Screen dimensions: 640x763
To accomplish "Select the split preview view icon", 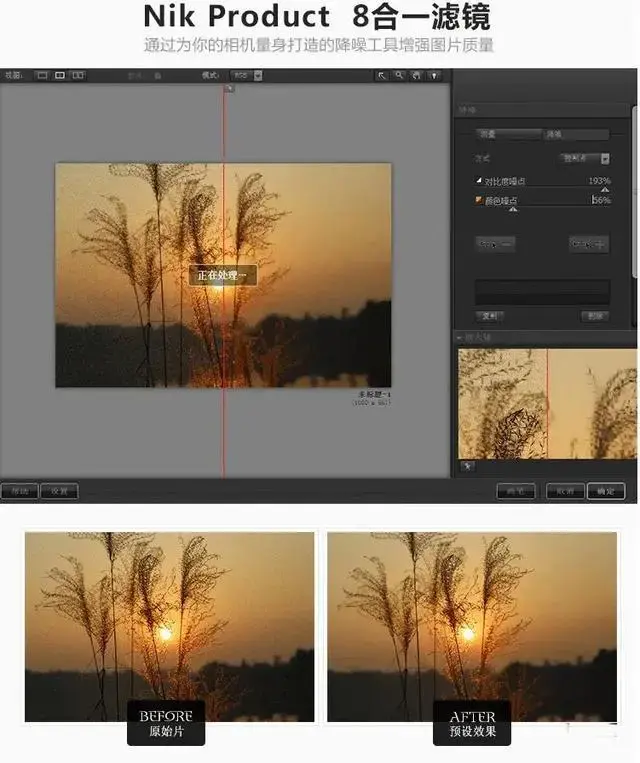I will pyautogui.click(x=60, y=75).
